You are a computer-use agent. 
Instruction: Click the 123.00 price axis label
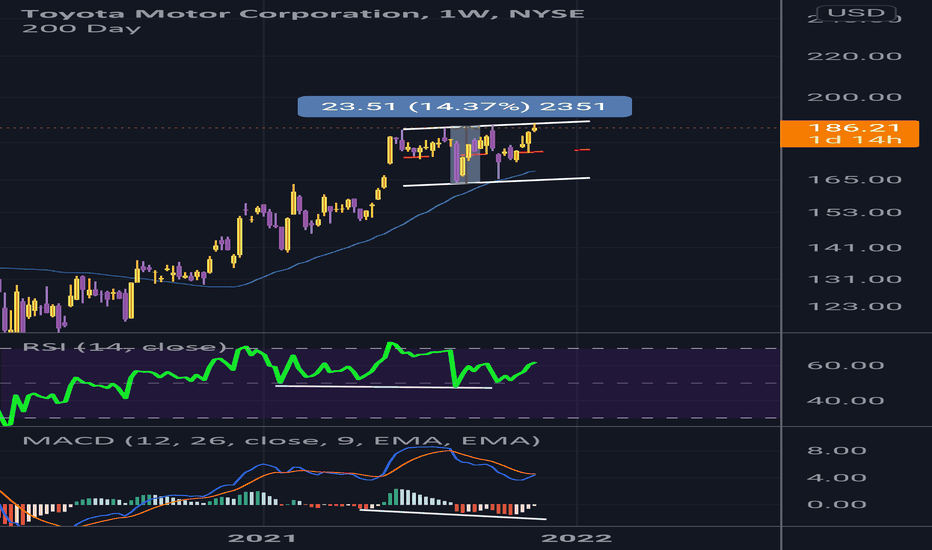854,306
